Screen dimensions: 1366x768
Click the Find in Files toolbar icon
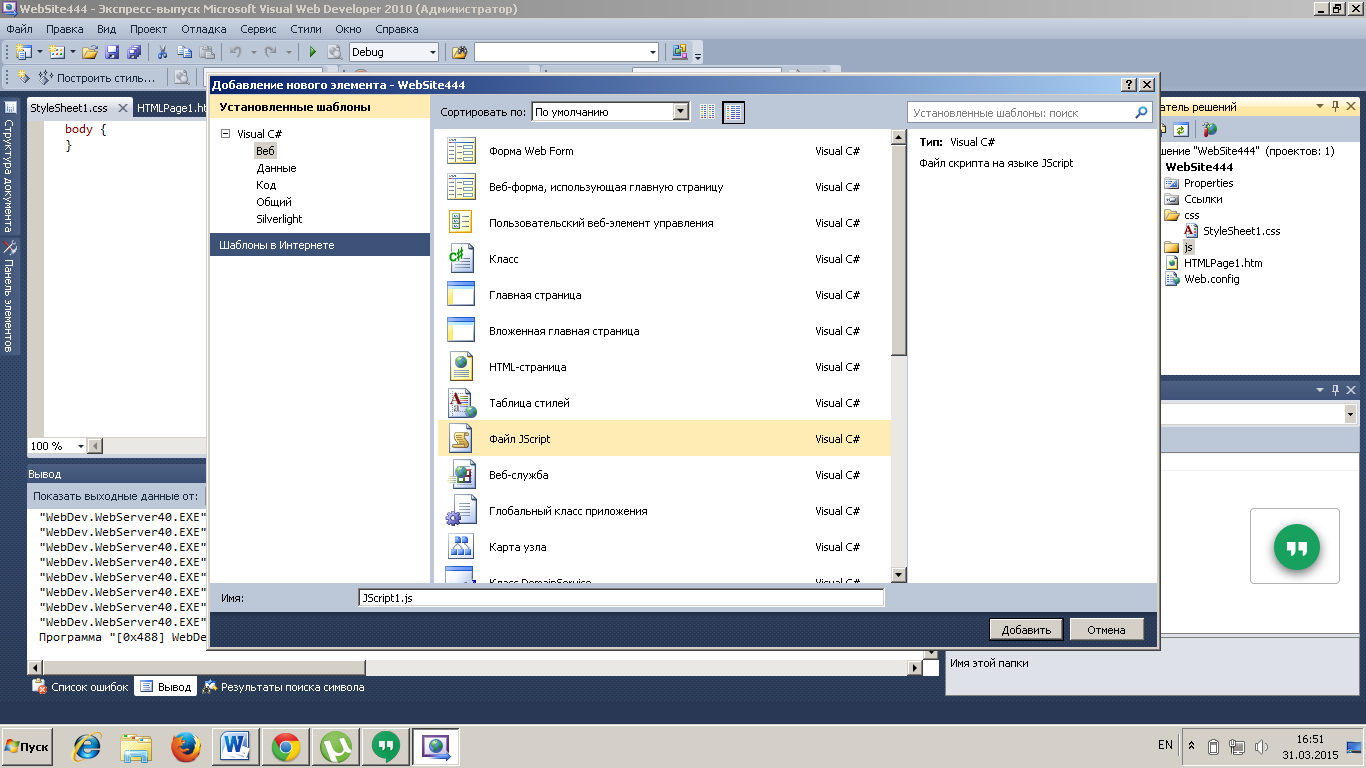click(459, 52)
